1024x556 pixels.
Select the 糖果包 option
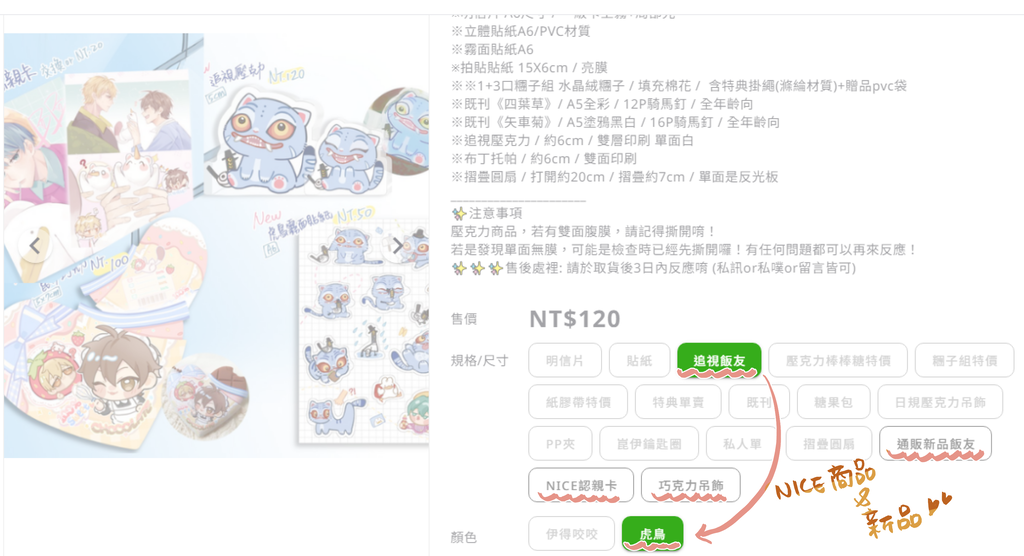coord(833,402)
